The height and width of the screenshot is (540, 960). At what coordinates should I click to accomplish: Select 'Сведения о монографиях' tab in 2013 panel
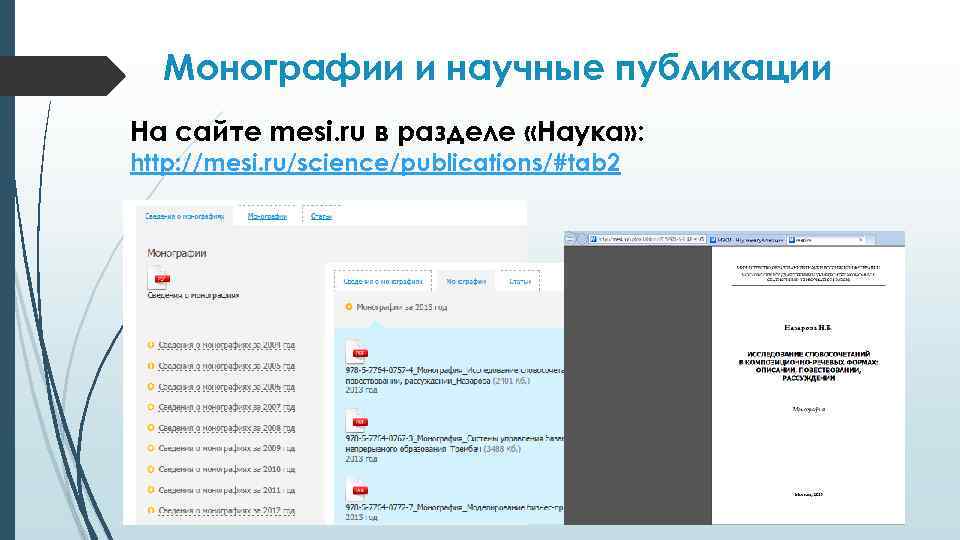[x=383, y=282]
